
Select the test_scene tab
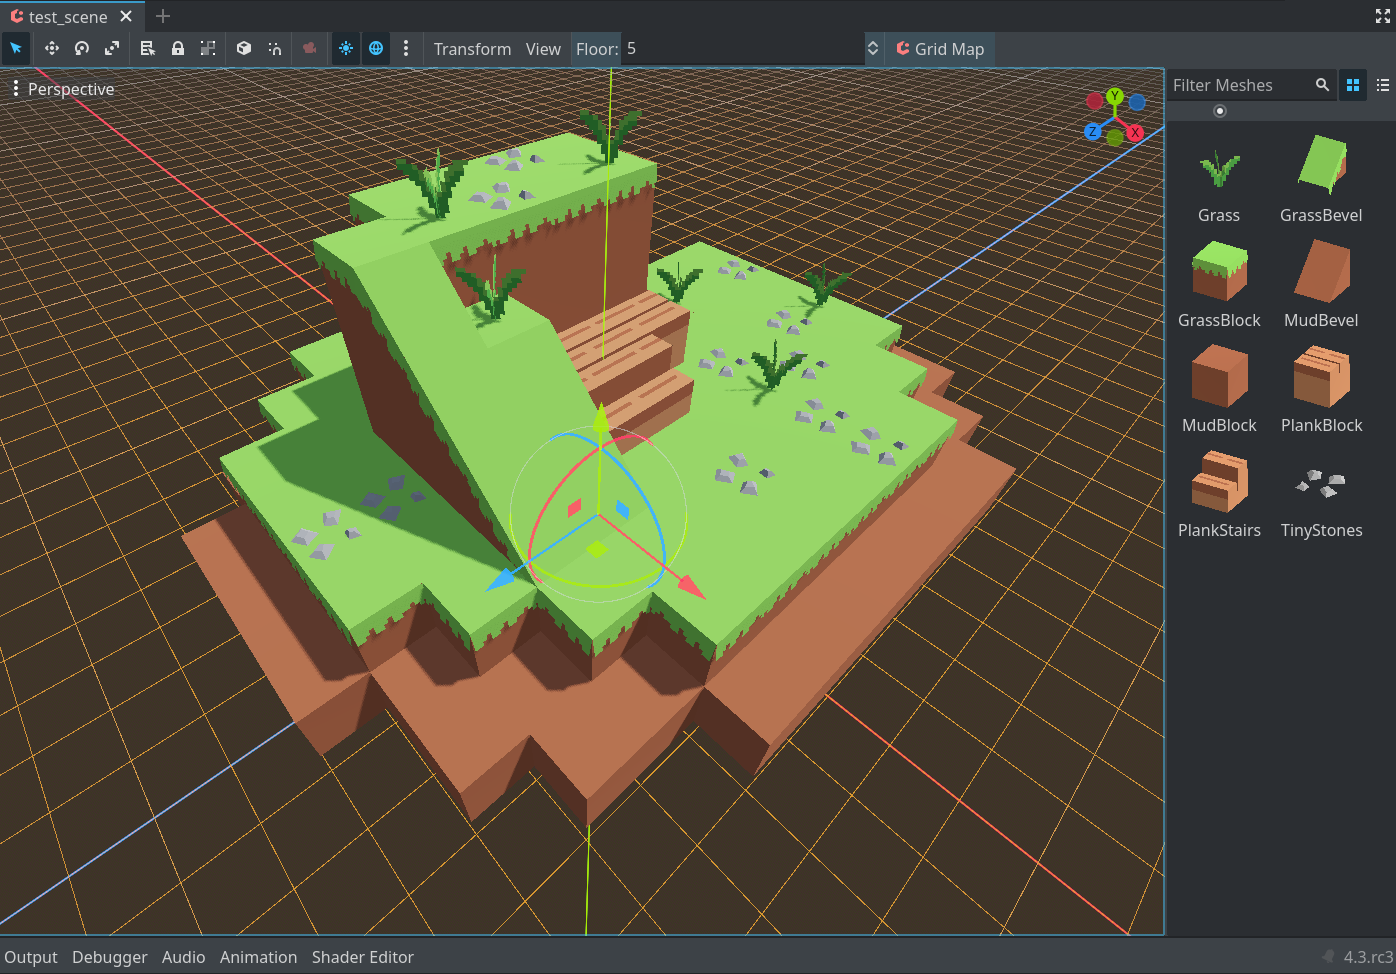coord(68,17)
